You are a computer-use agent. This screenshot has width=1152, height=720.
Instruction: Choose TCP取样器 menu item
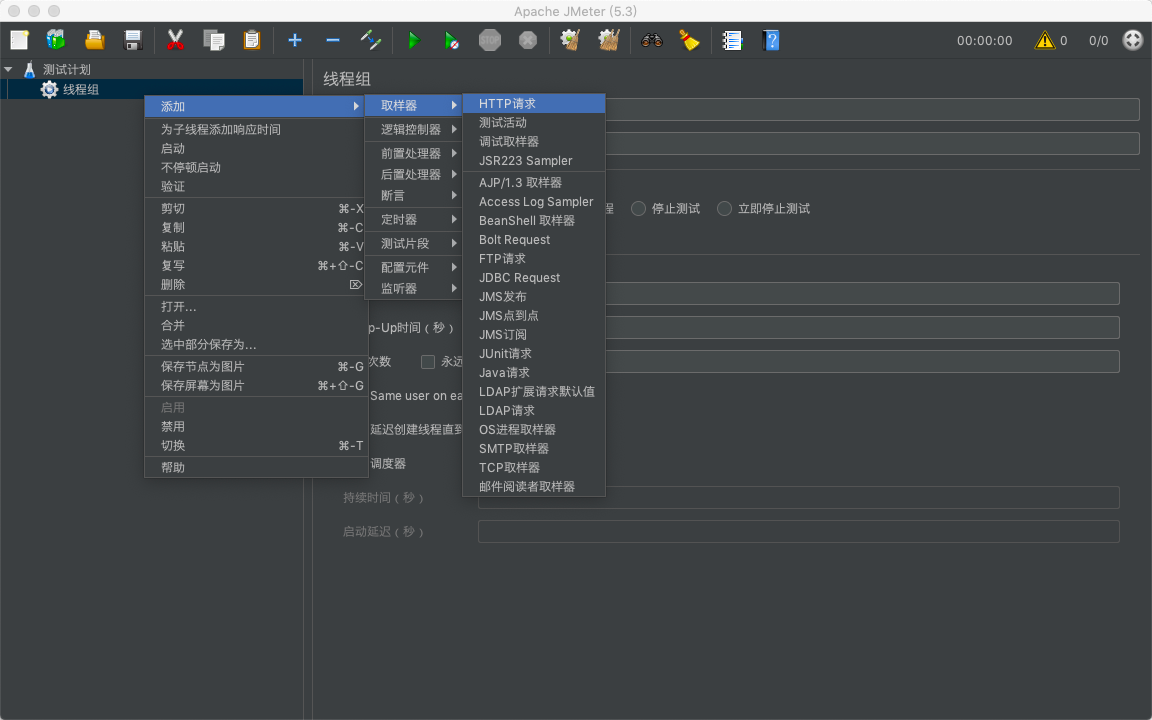[534, 467]
